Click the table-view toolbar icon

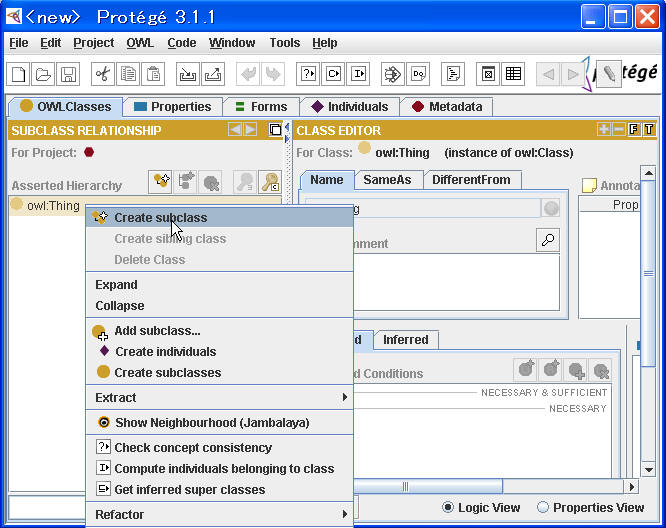(513, 74)
